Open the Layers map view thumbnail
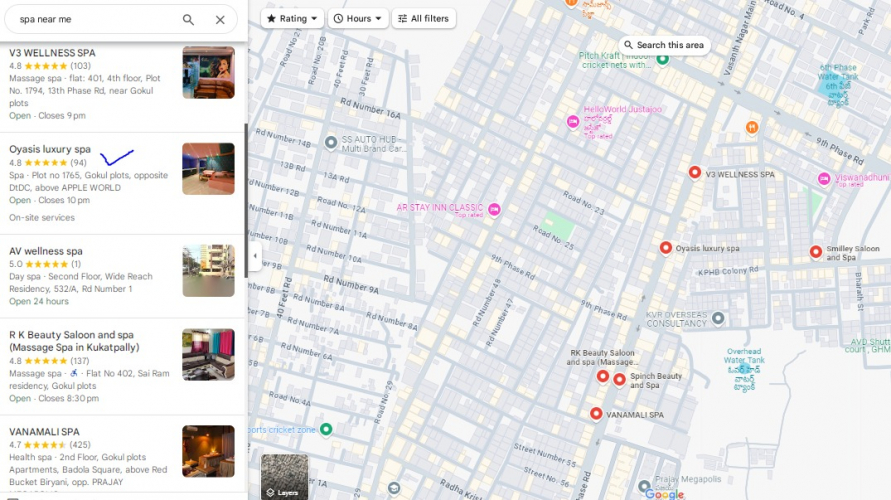Viewport: 891px width, 500px height. click(x=284, y=477)
